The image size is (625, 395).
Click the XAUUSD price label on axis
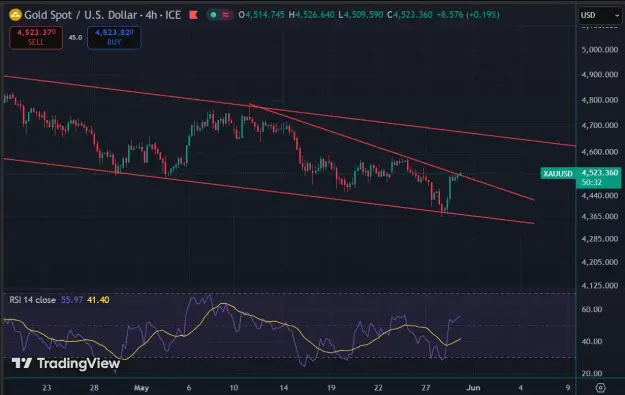coord(558,173)
